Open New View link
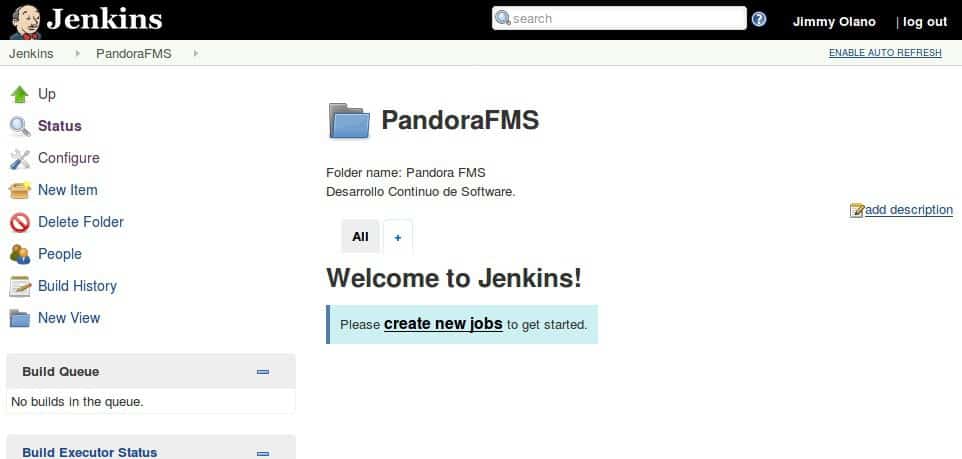Viewport: 962px width, 459px height. (x=69, y=318)
